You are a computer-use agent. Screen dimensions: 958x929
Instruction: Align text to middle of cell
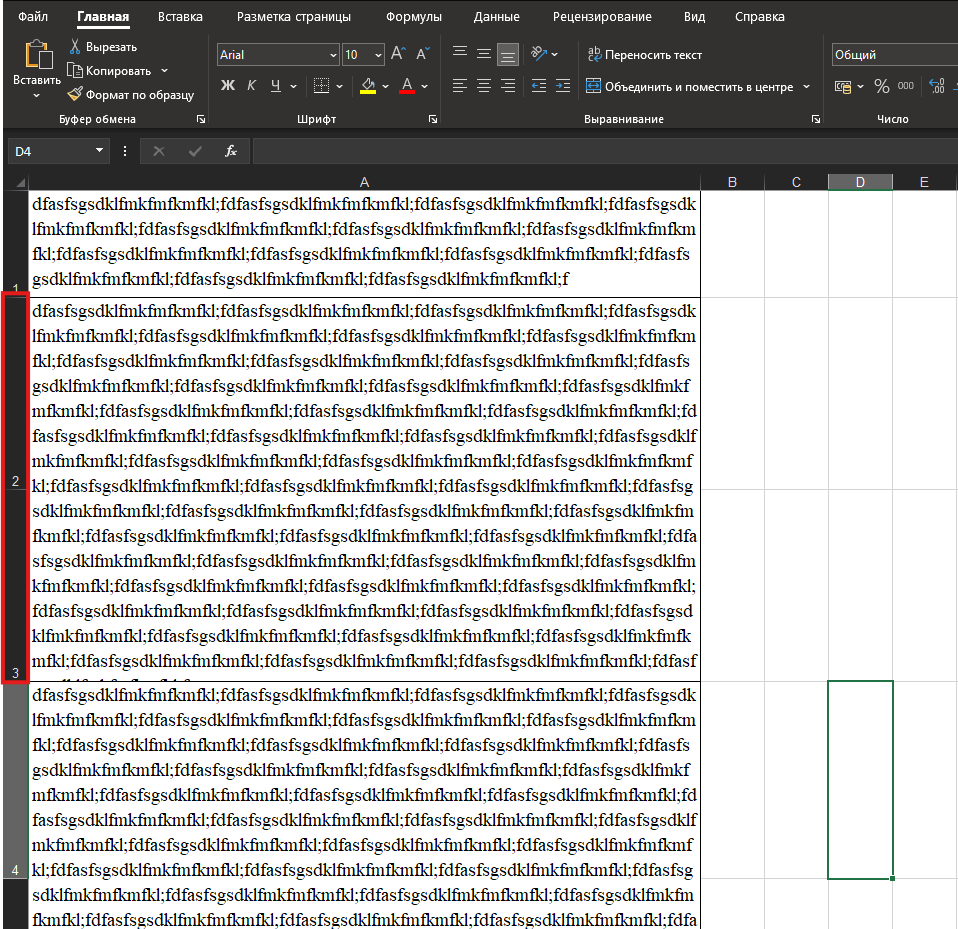[x=484, y=54]
